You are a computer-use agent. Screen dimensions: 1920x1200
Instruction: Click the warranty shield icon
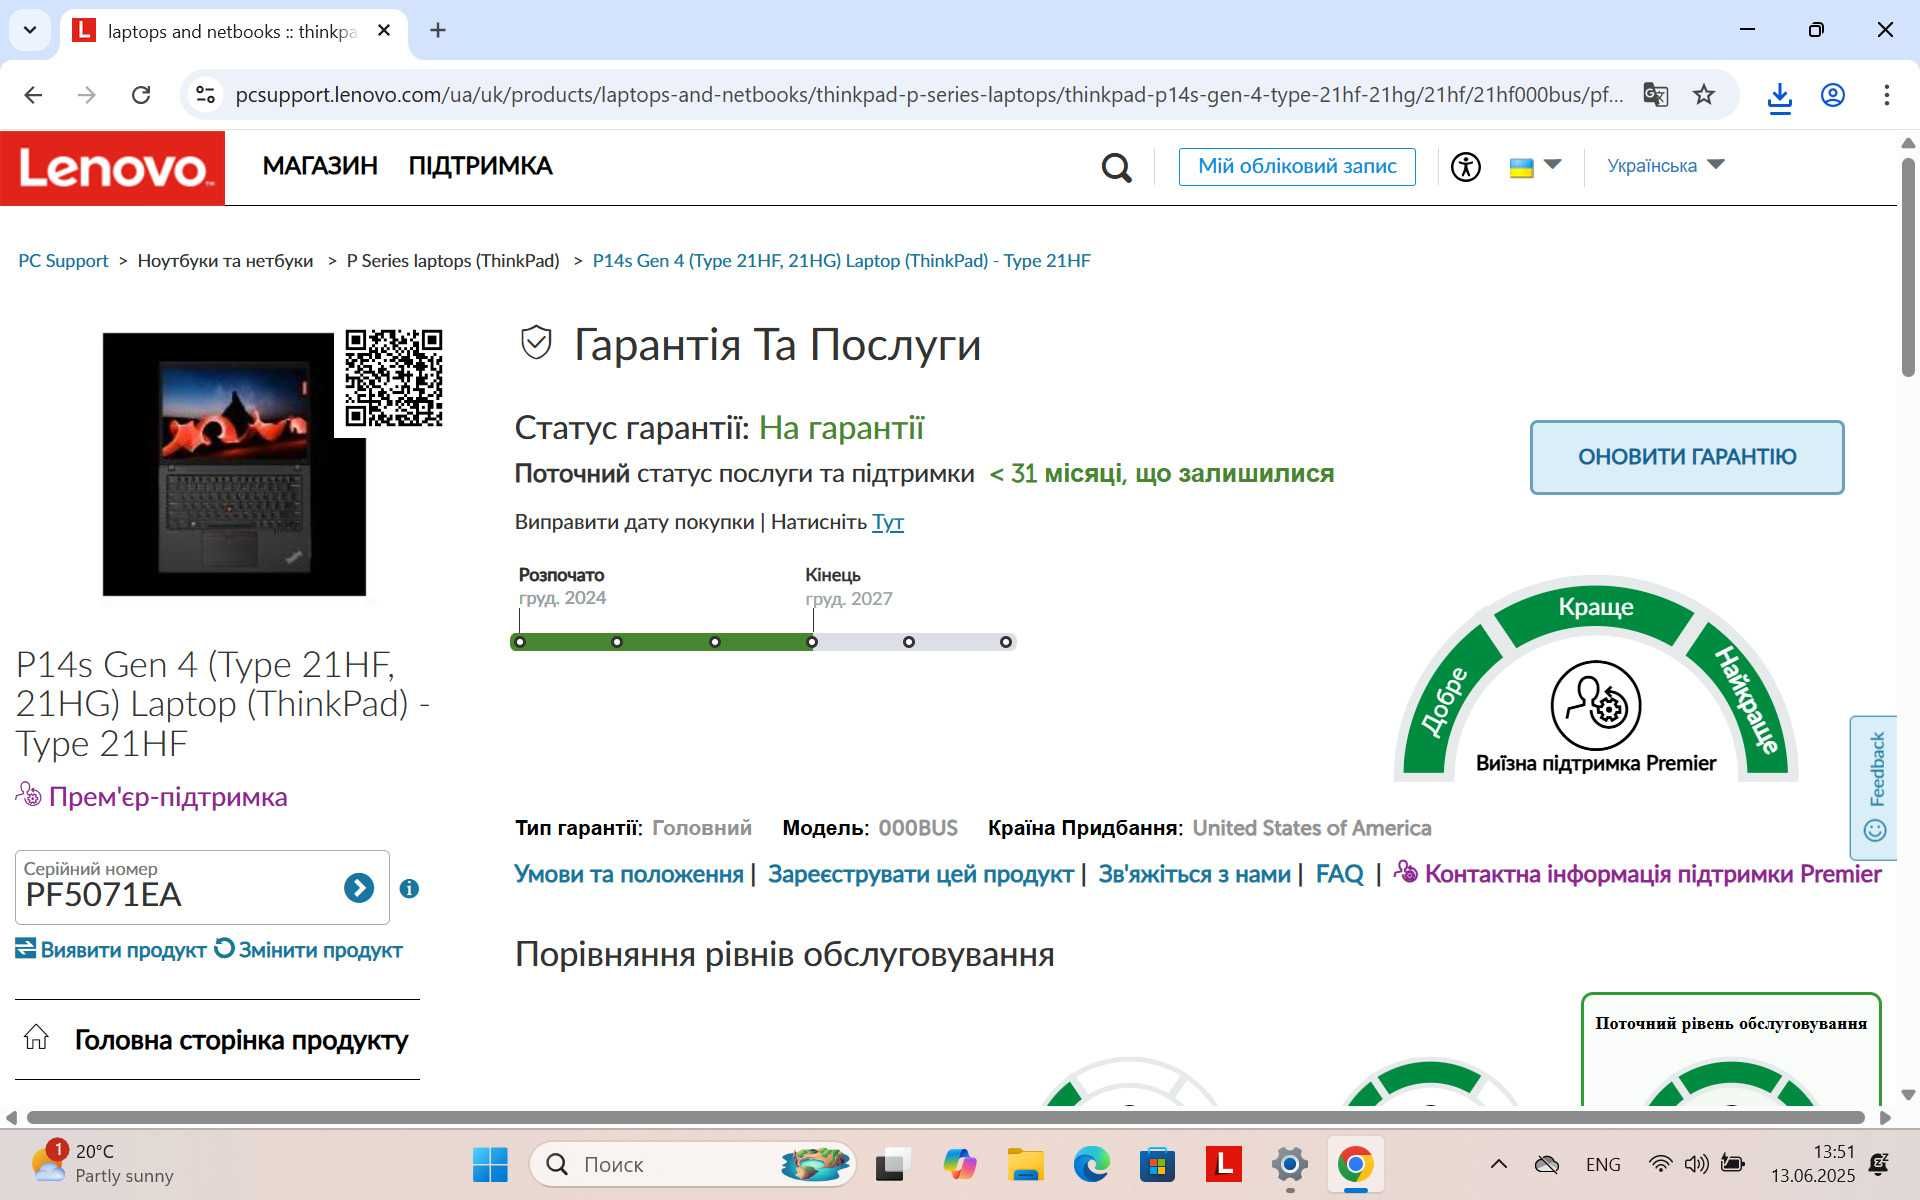536,343
